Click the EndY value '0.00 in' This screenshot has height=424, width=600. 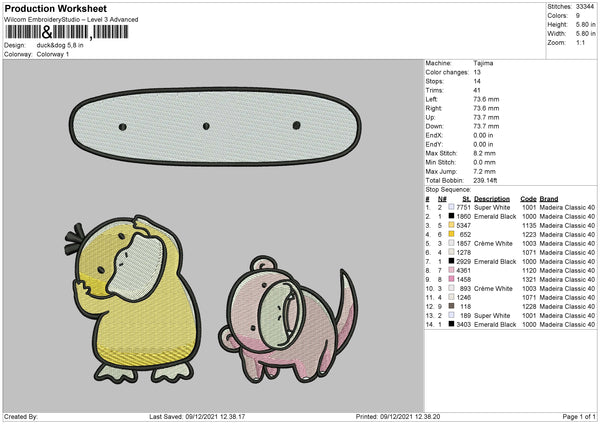coord(483,144)
